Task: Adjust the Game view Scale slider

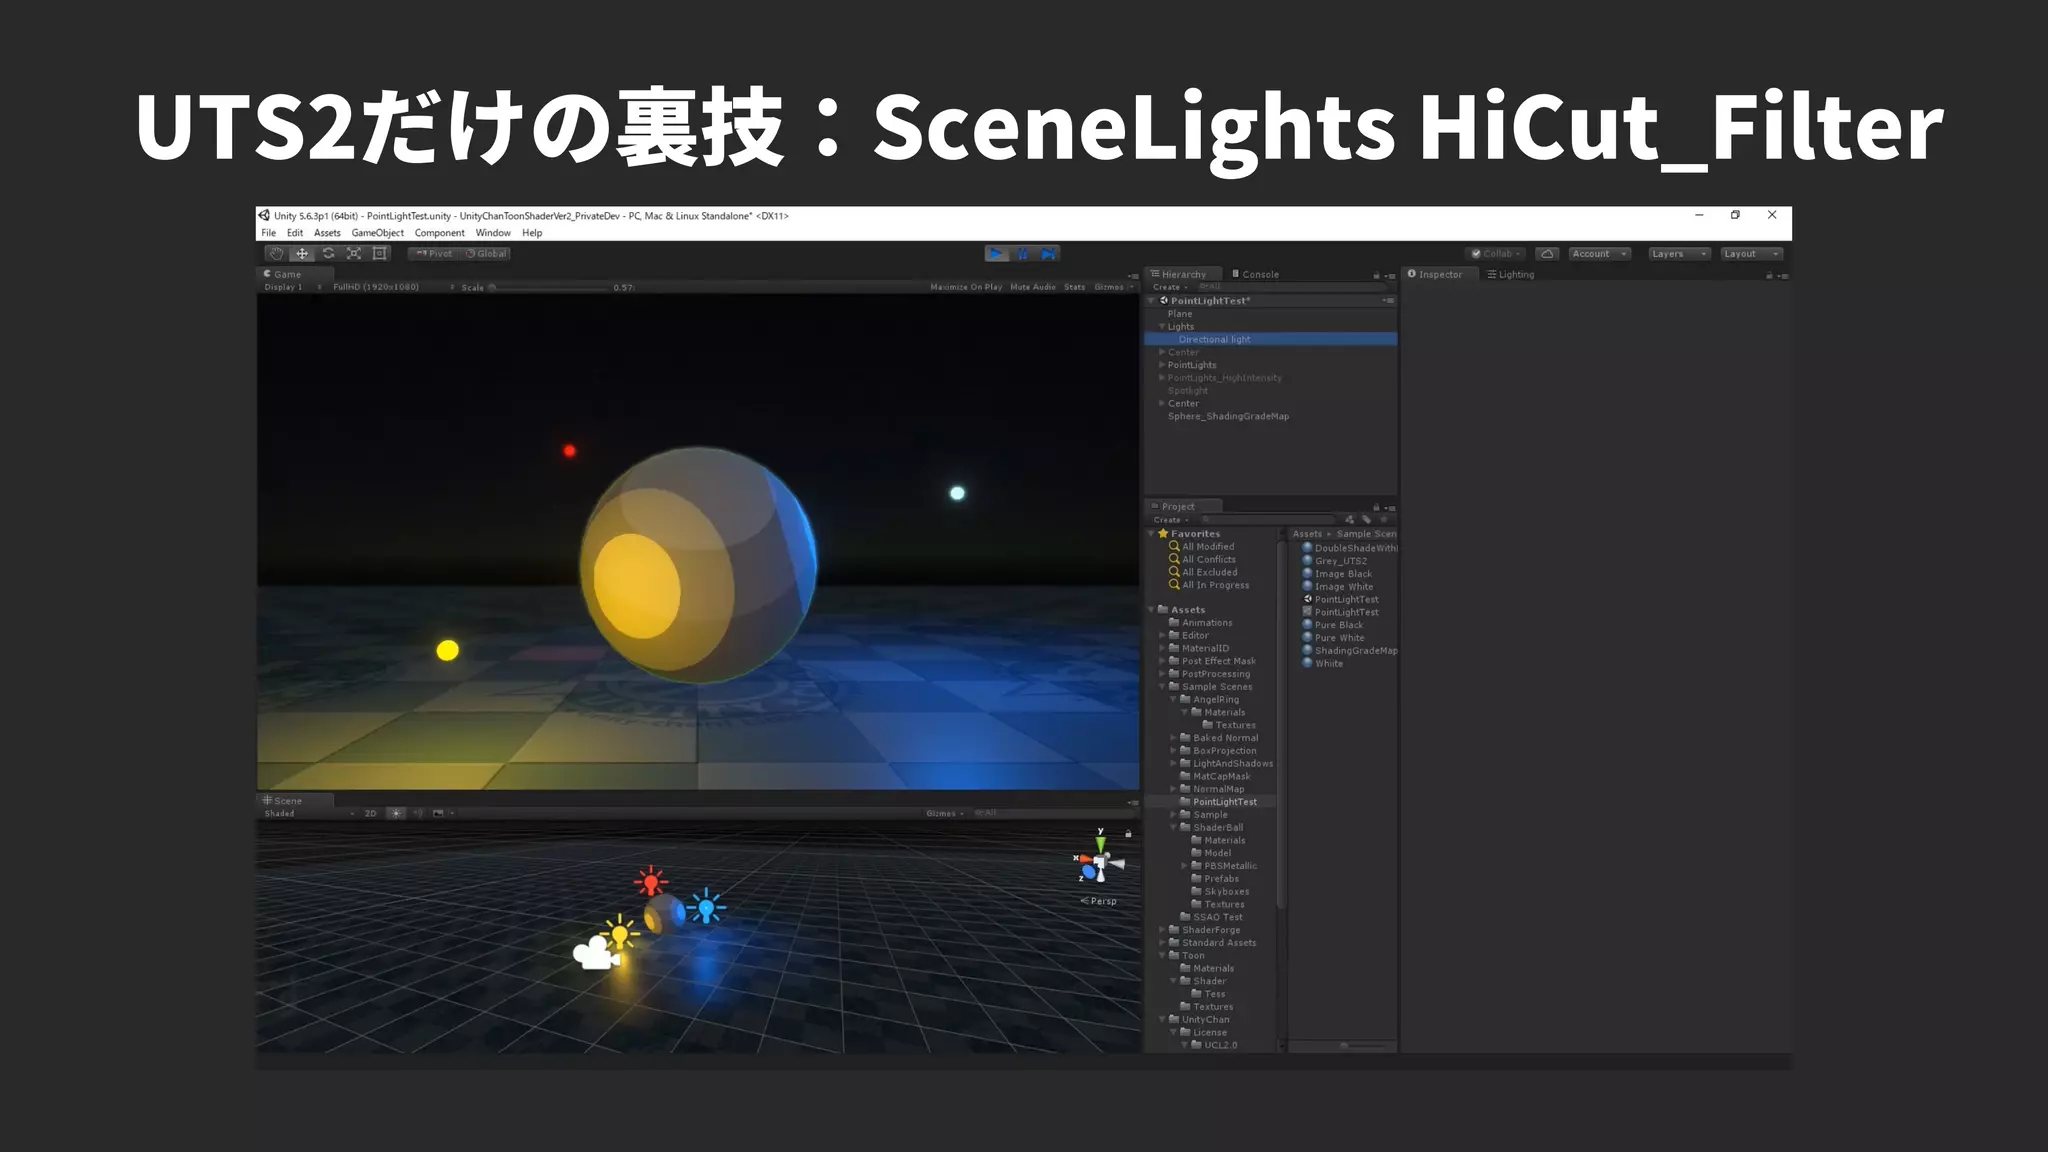Action: [x=551, y=287]
